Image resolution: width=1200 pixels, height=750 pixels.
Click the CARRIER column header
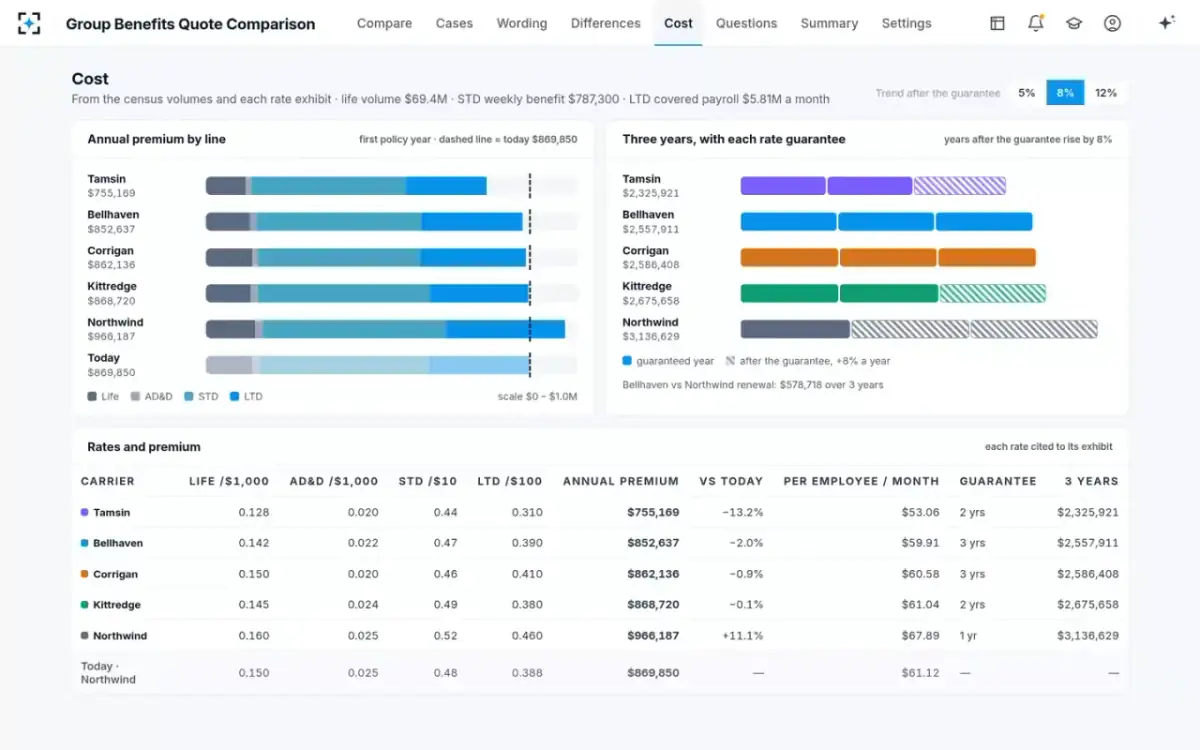(x=108, y=481)
